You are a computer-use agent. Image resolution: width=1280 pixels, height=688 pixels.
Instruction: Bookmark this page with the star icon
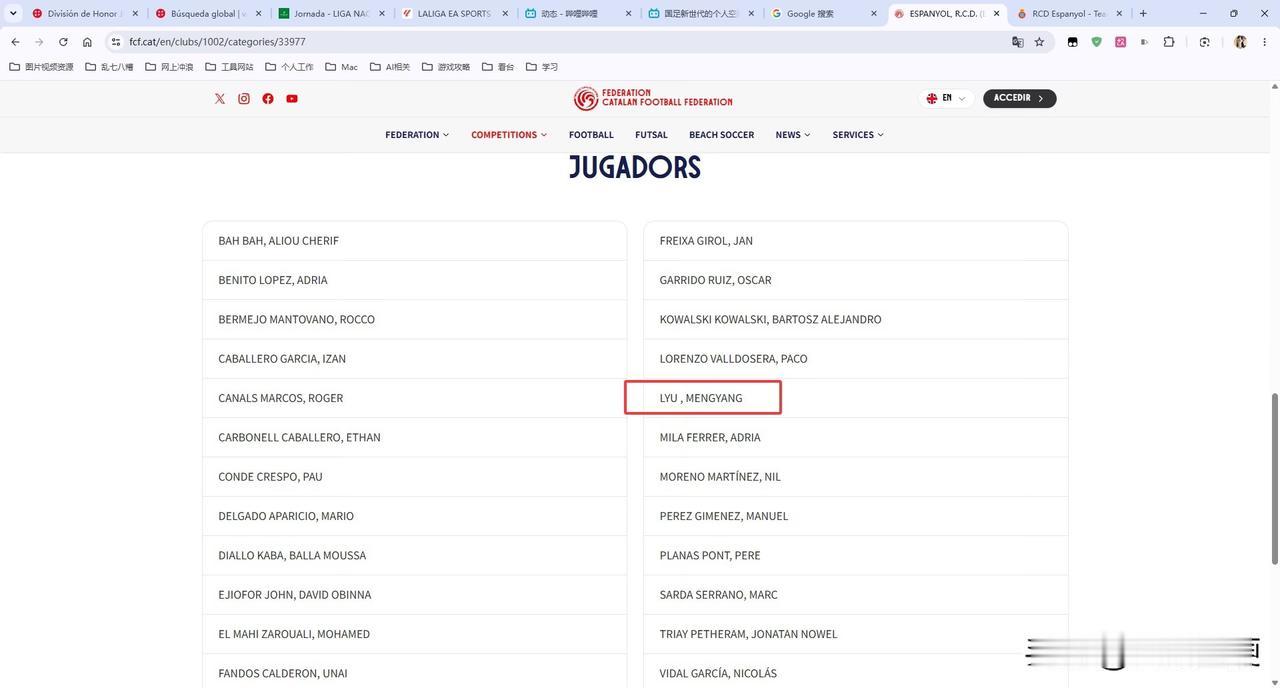point(1039,42)
